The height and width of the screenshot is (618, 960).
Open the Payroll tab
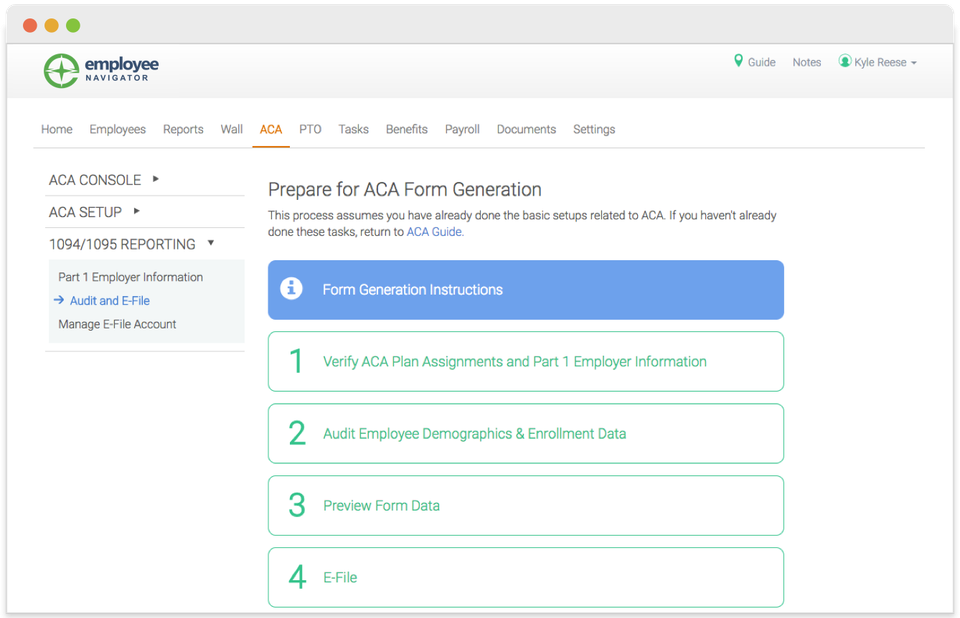pos(462,129)
